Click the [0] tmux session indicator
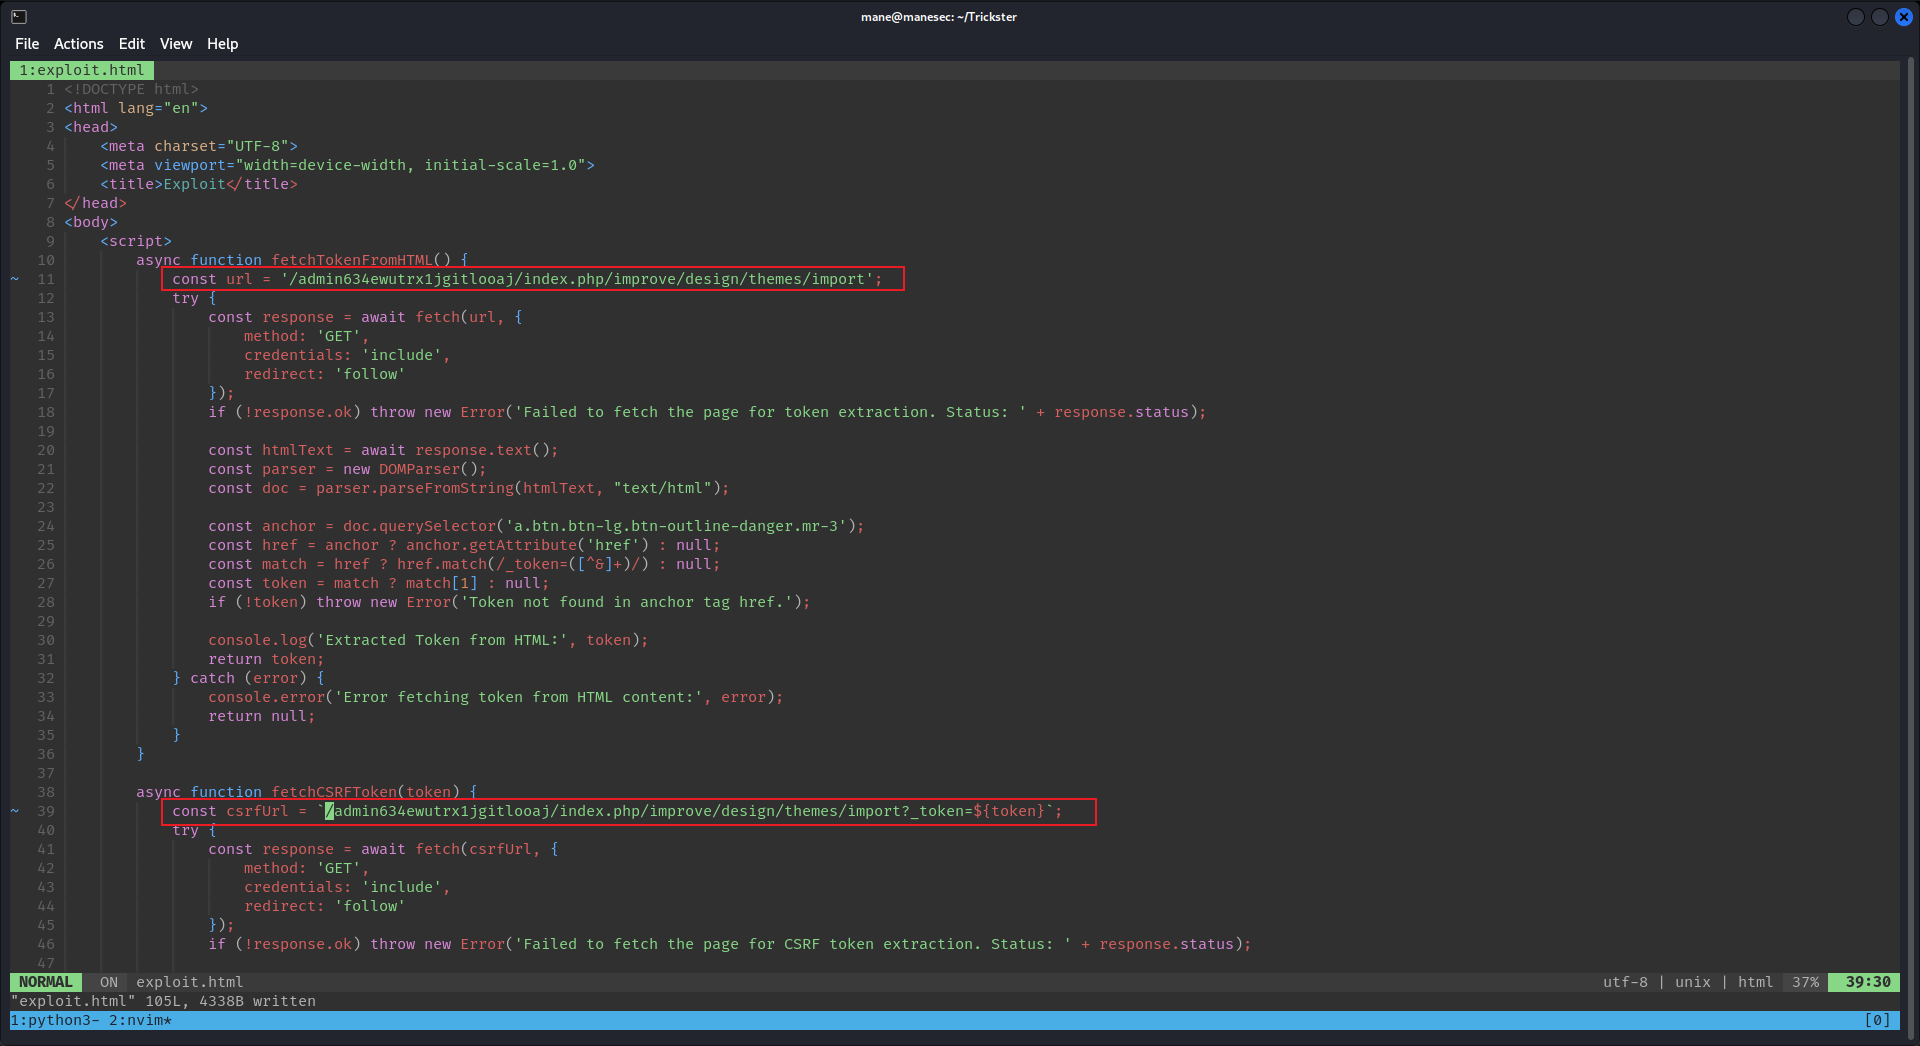 1877,1020
